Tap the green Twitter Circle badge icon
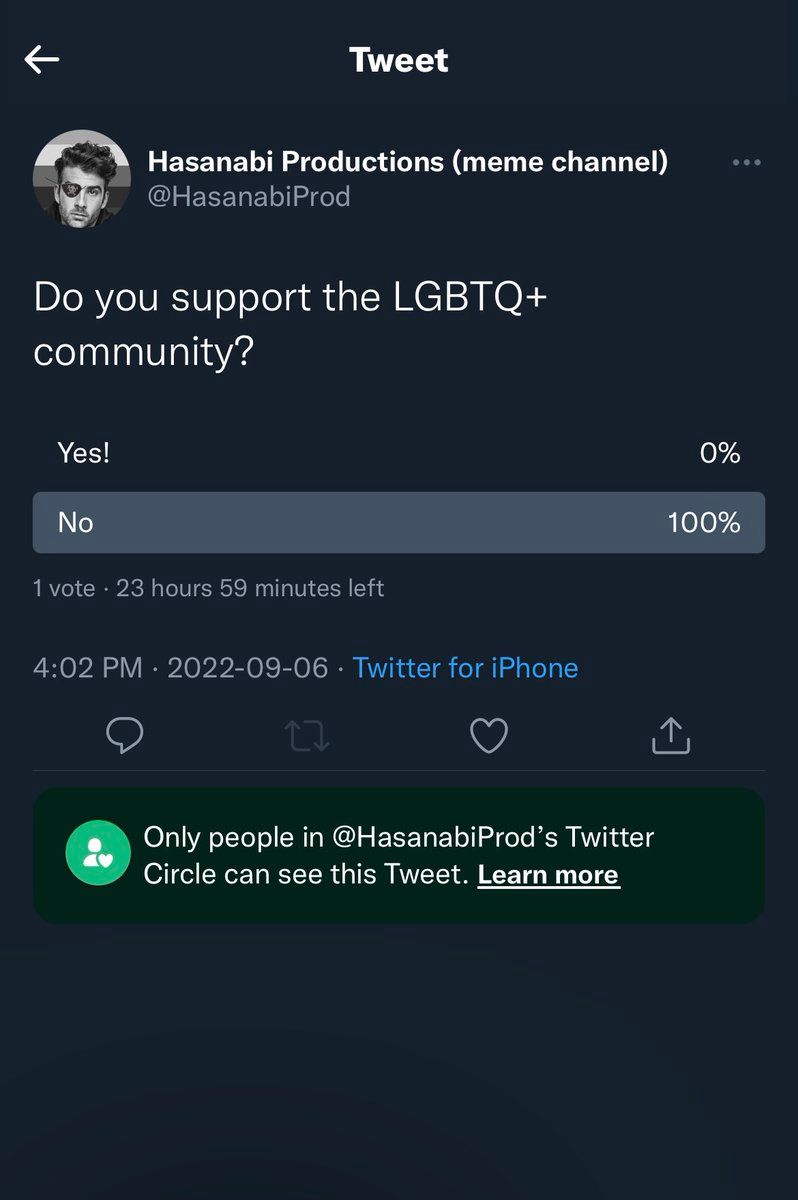798x1200 pixels. pyautogui.click(x=98, y=853)
